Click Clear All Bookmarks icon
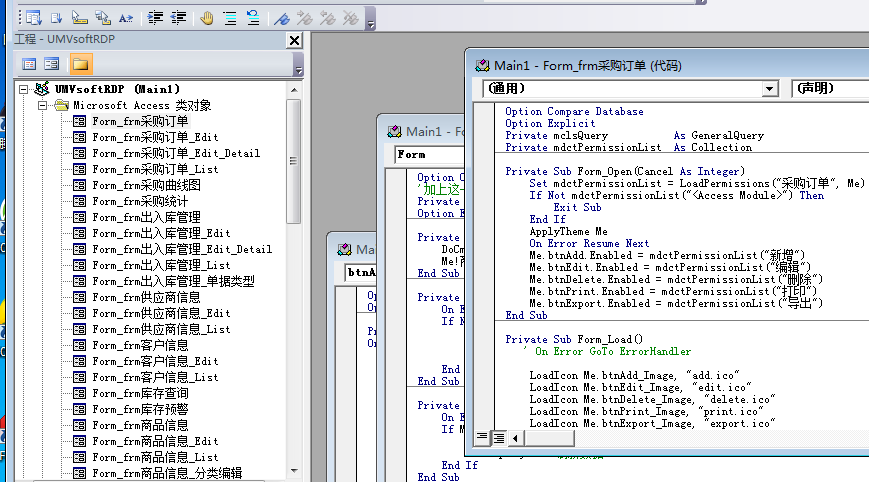 click(350, 18)
